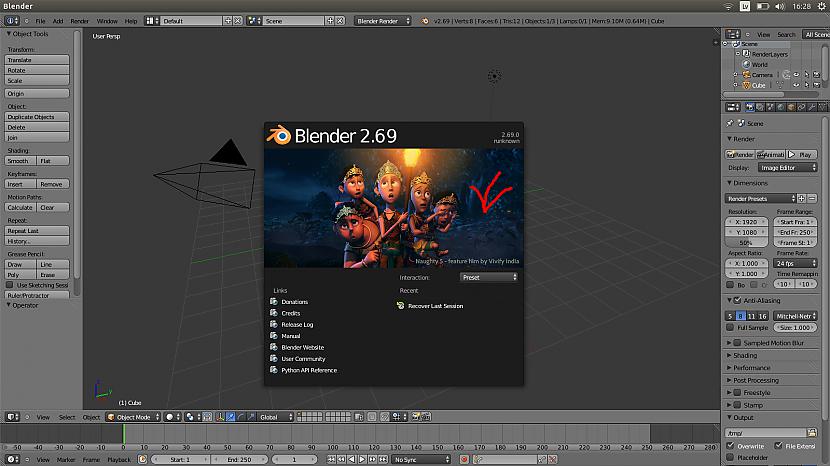Screen dimensions: 830x466
Task: Open Global orientation dropdown
Action: click(275, 417)
